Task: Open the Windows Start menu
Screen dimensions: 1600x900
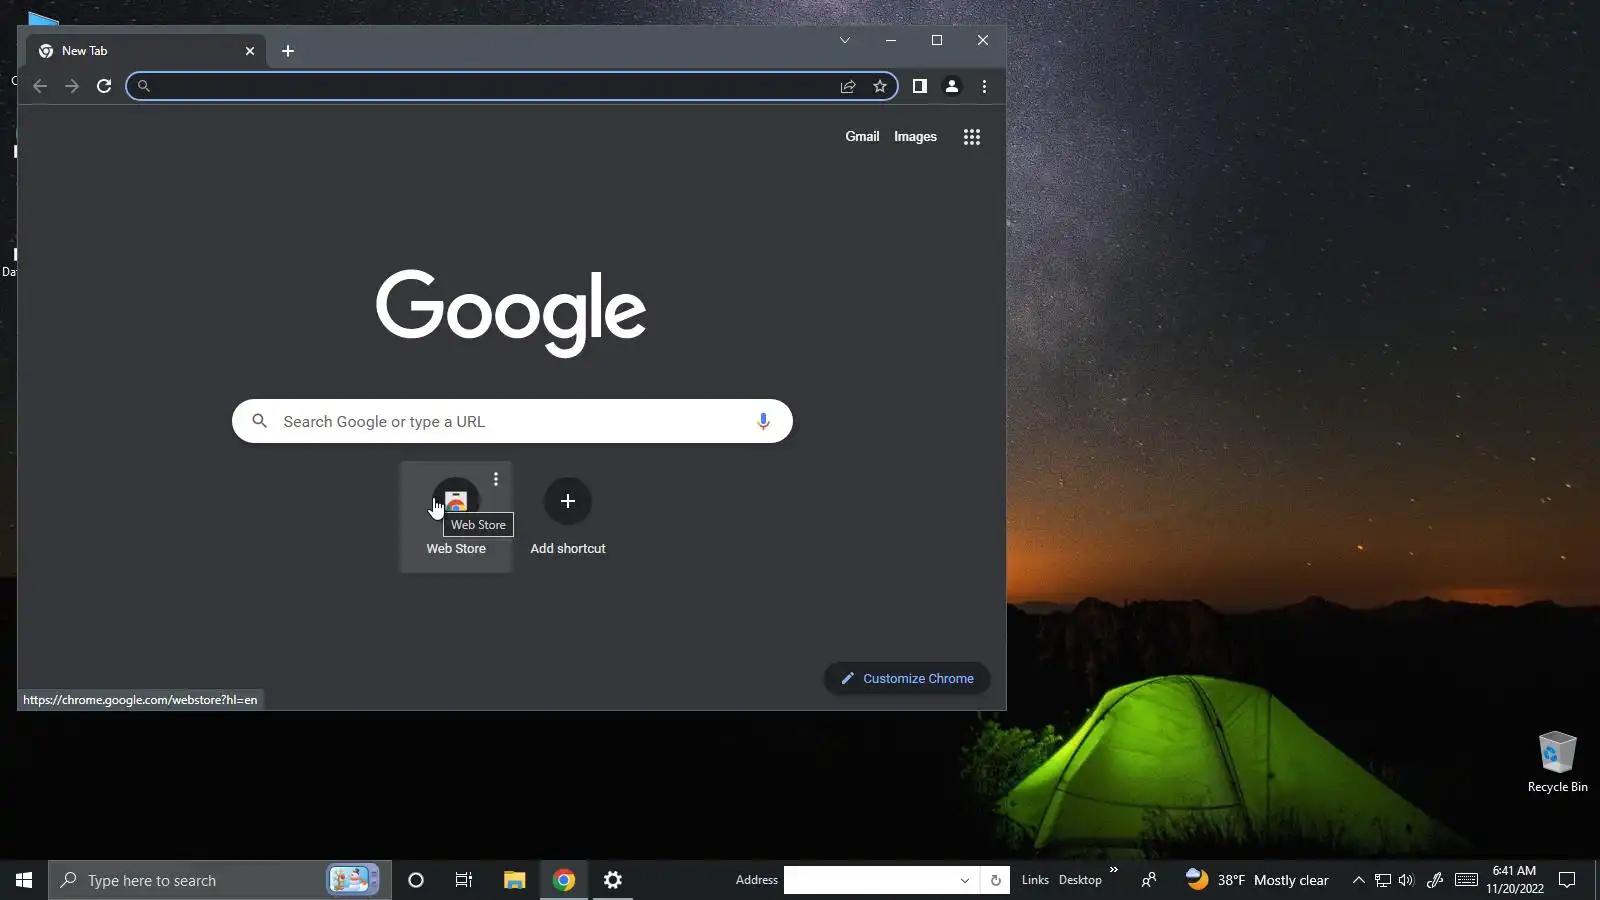Action: (x=24, y=880)
